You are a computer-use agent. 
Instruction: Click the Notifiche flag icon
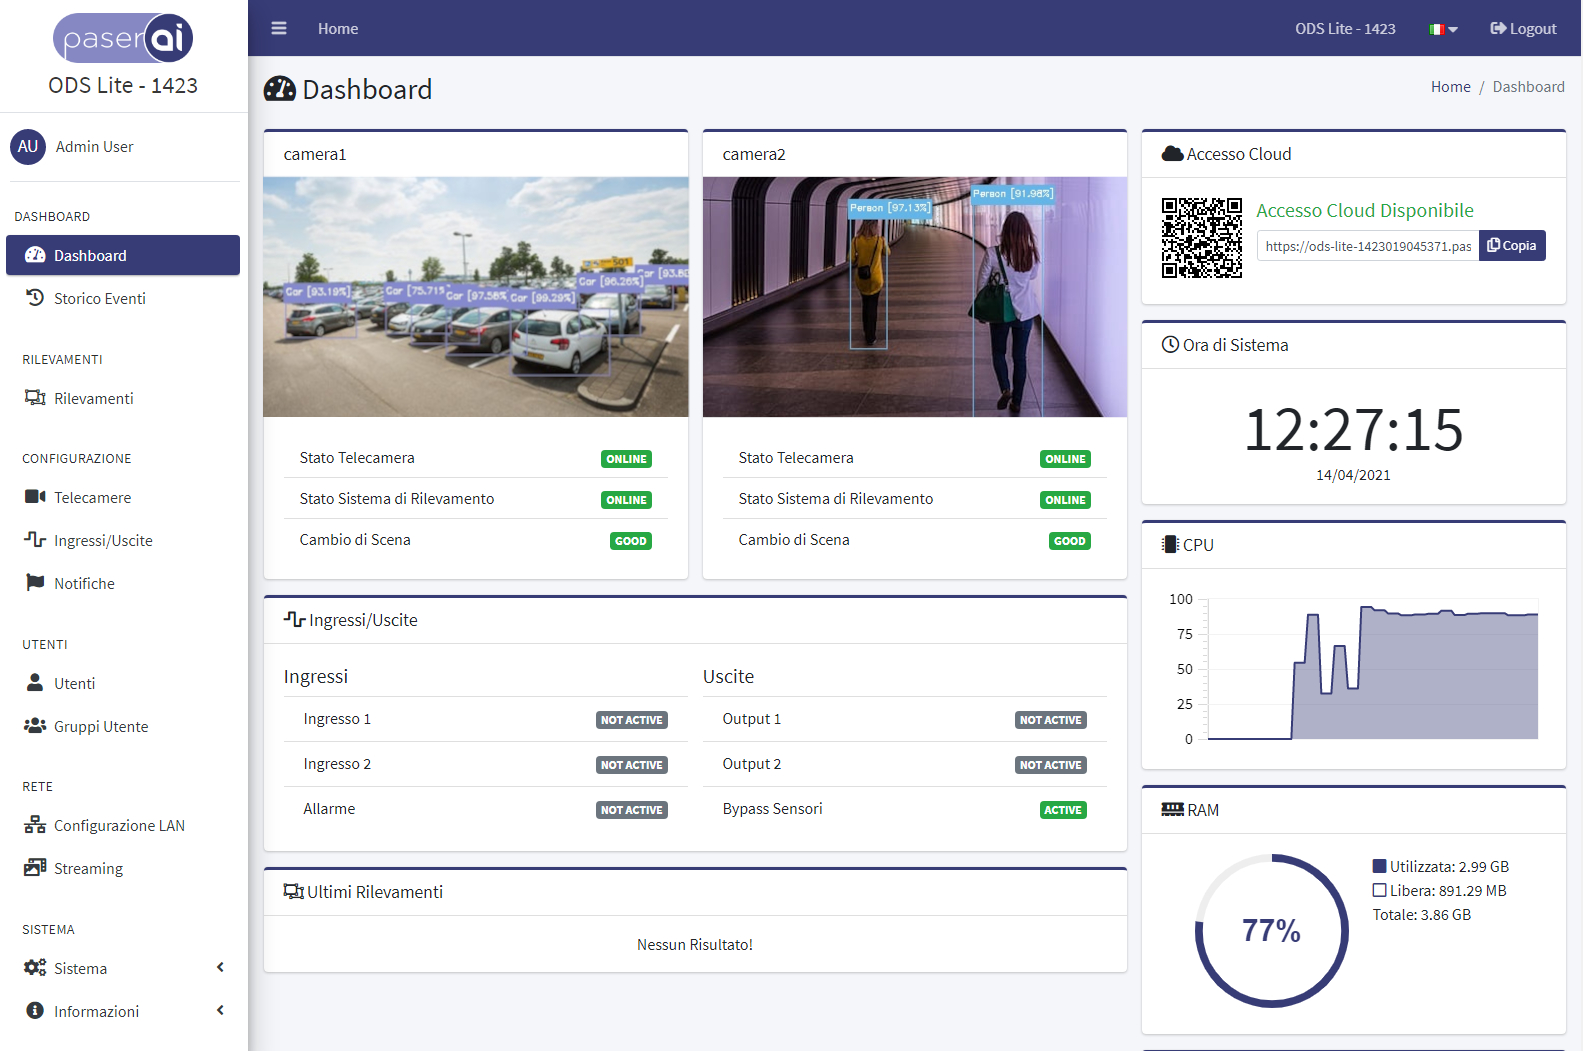(35, 583)
